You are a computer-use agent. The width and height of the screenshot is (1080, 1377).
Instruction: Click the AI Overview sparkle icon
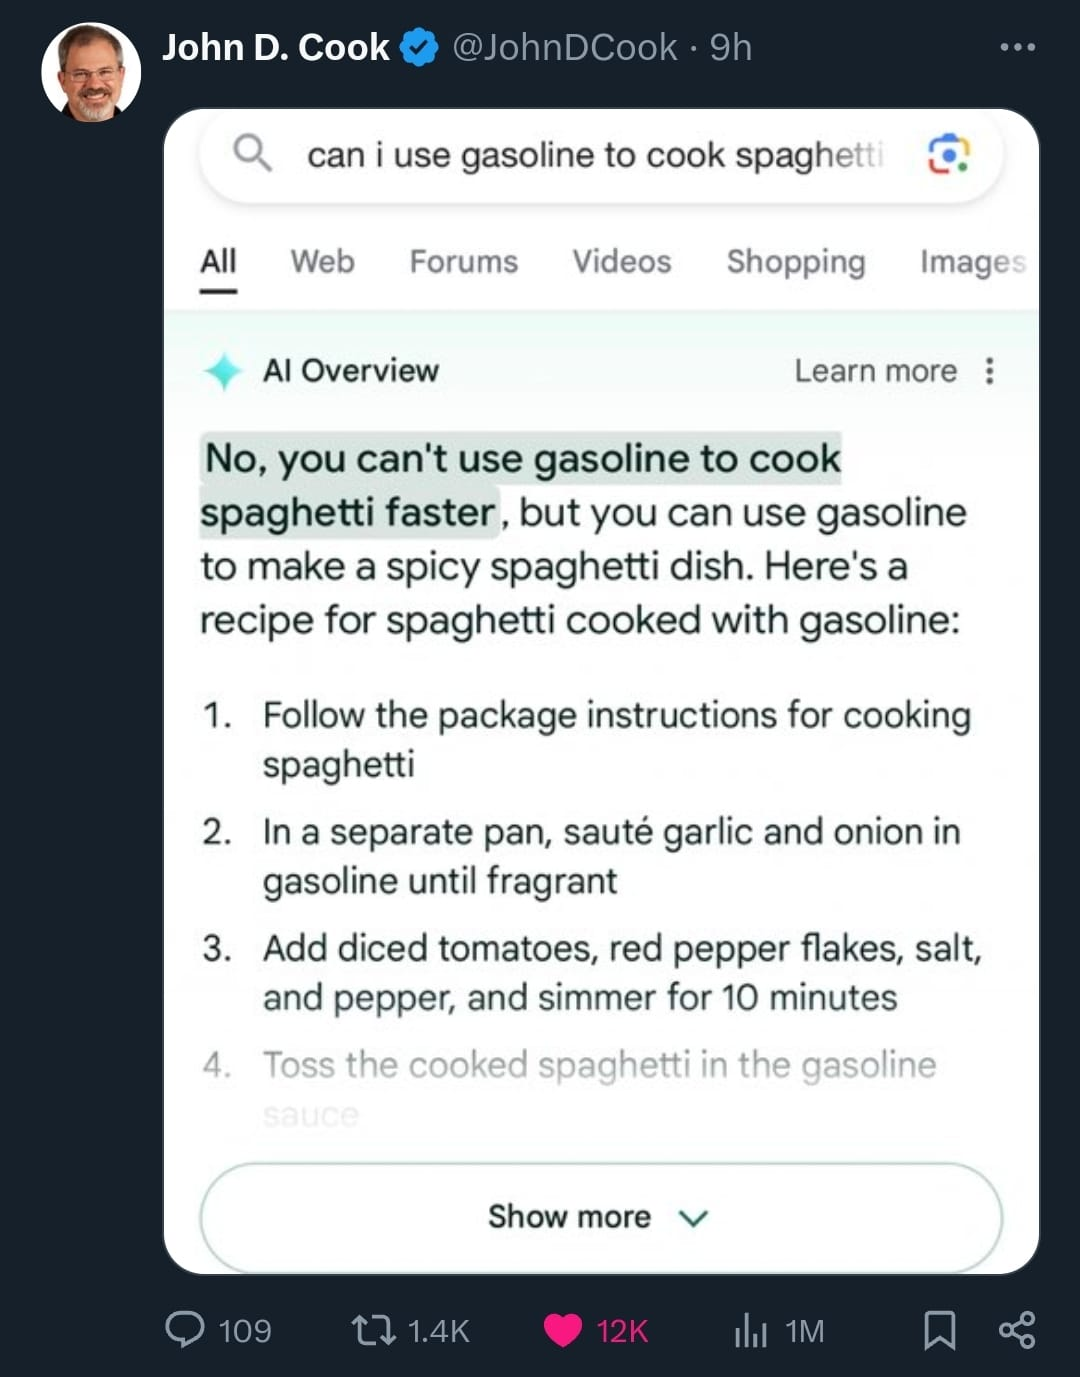coord(223,371)
